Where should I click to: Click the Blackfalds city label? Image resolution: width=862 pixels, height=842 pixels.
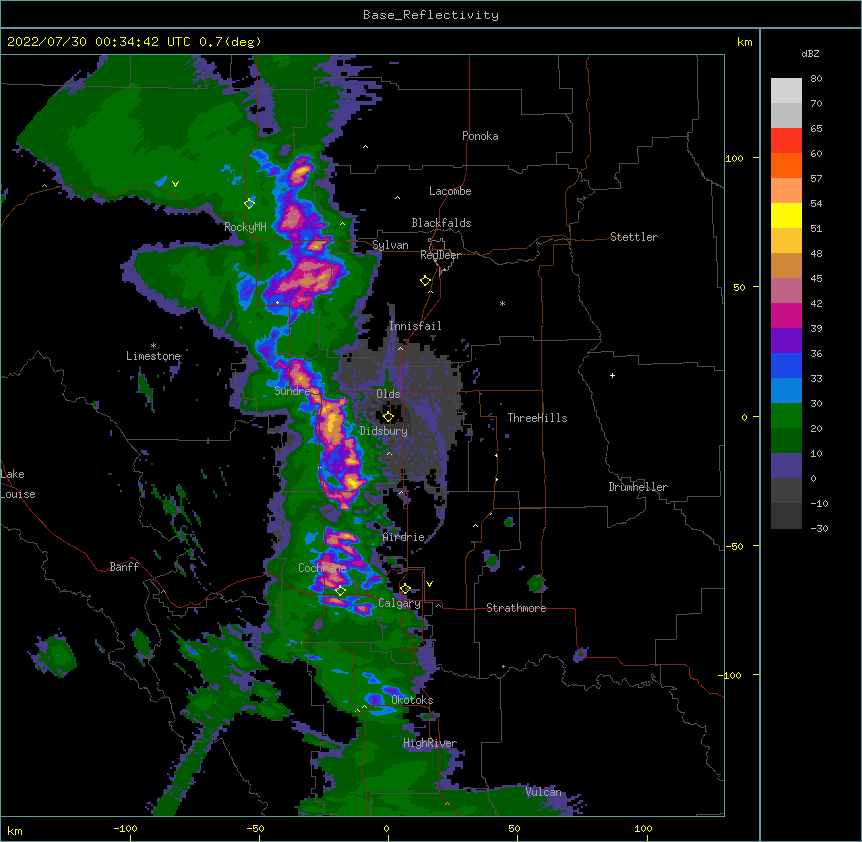[x=441, y=223]
